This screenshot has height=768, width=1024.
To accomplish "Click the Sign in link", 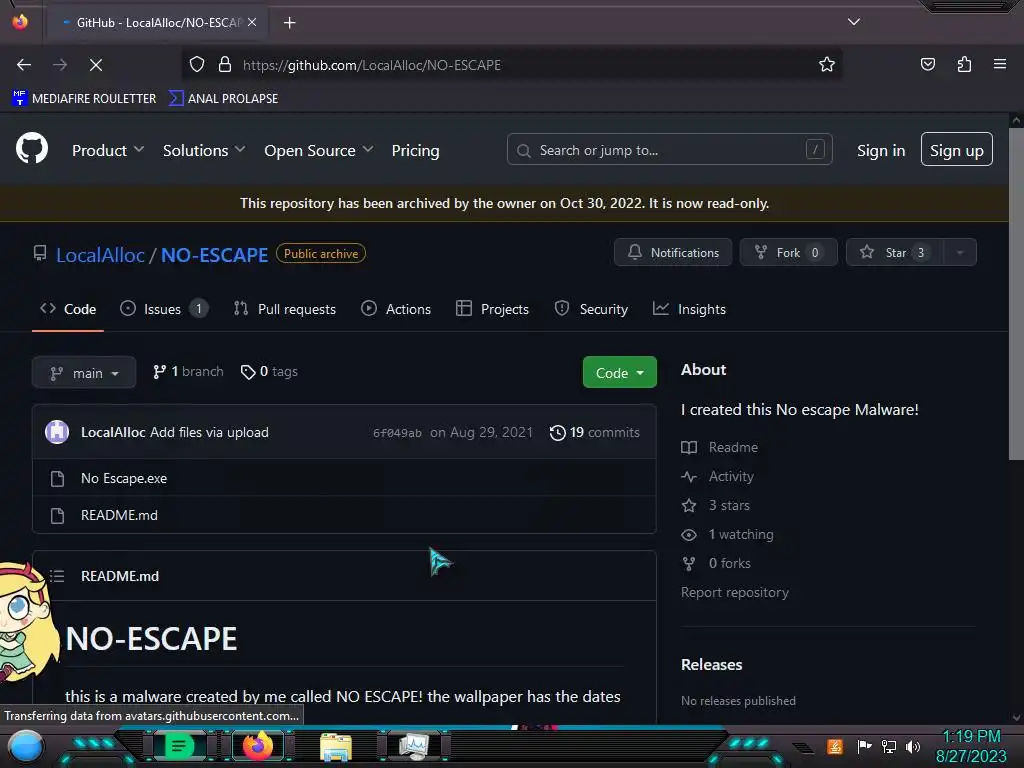I will click(x=881, y=150).
